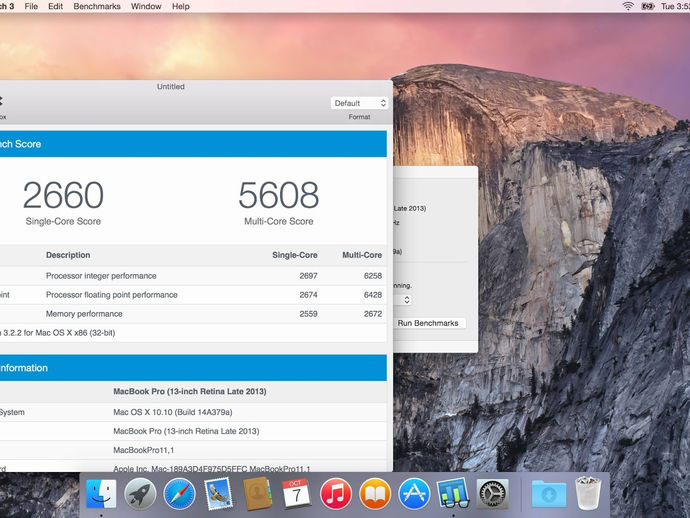Screen dimensions: 690x518
Task: Open the Benchmarks menu
Action: pos(97,6)
